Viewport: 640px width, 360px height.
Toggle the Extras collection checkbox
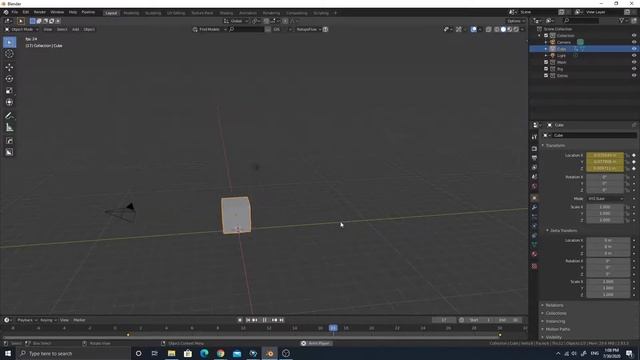tap(546, 76)
